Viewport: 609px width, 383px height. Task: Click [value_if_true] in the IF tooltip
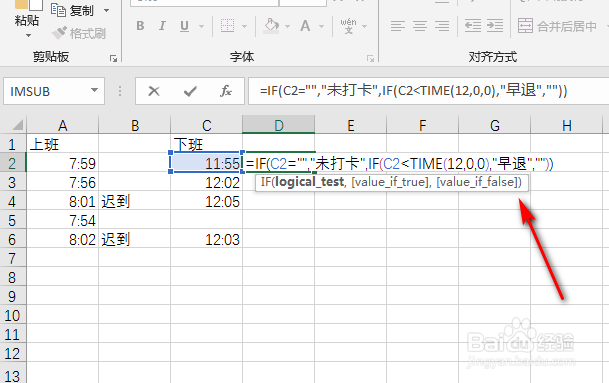(x=391, y=182)
